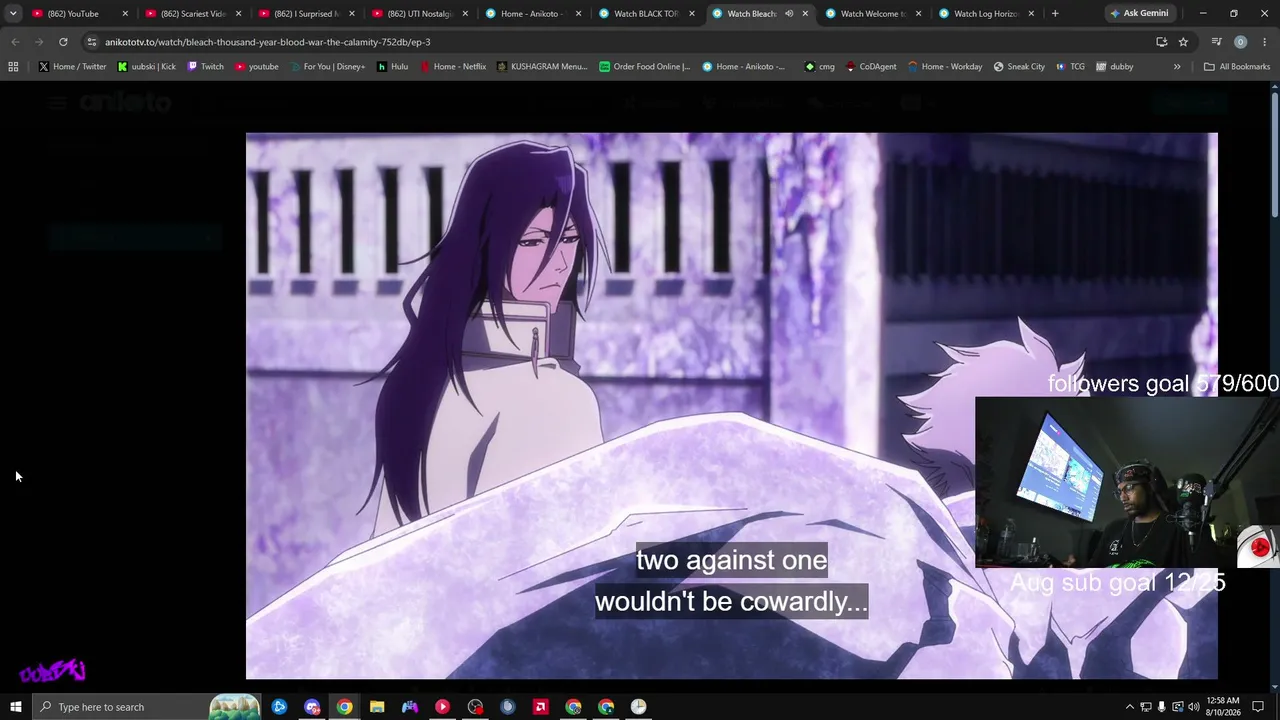
Task: Open the game controller app on the taskbar
Action: [x=410, y=707]
